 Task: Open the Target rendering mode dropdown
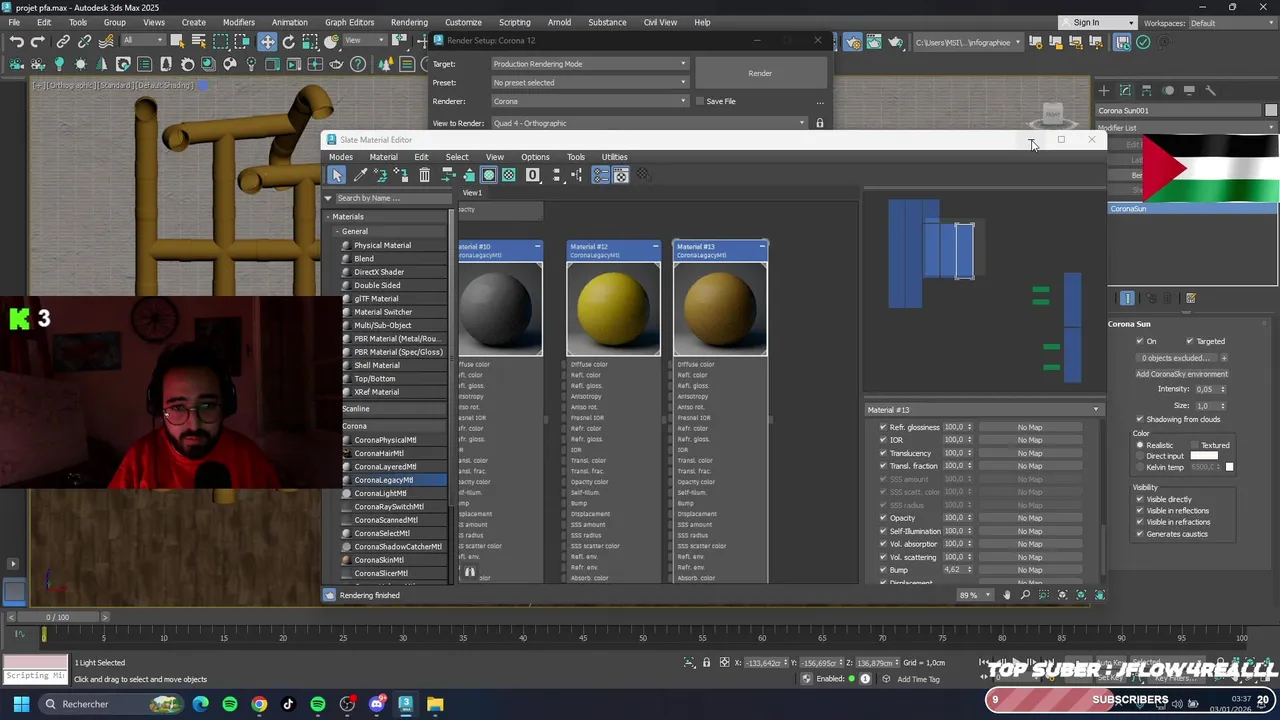coord(590,64)
